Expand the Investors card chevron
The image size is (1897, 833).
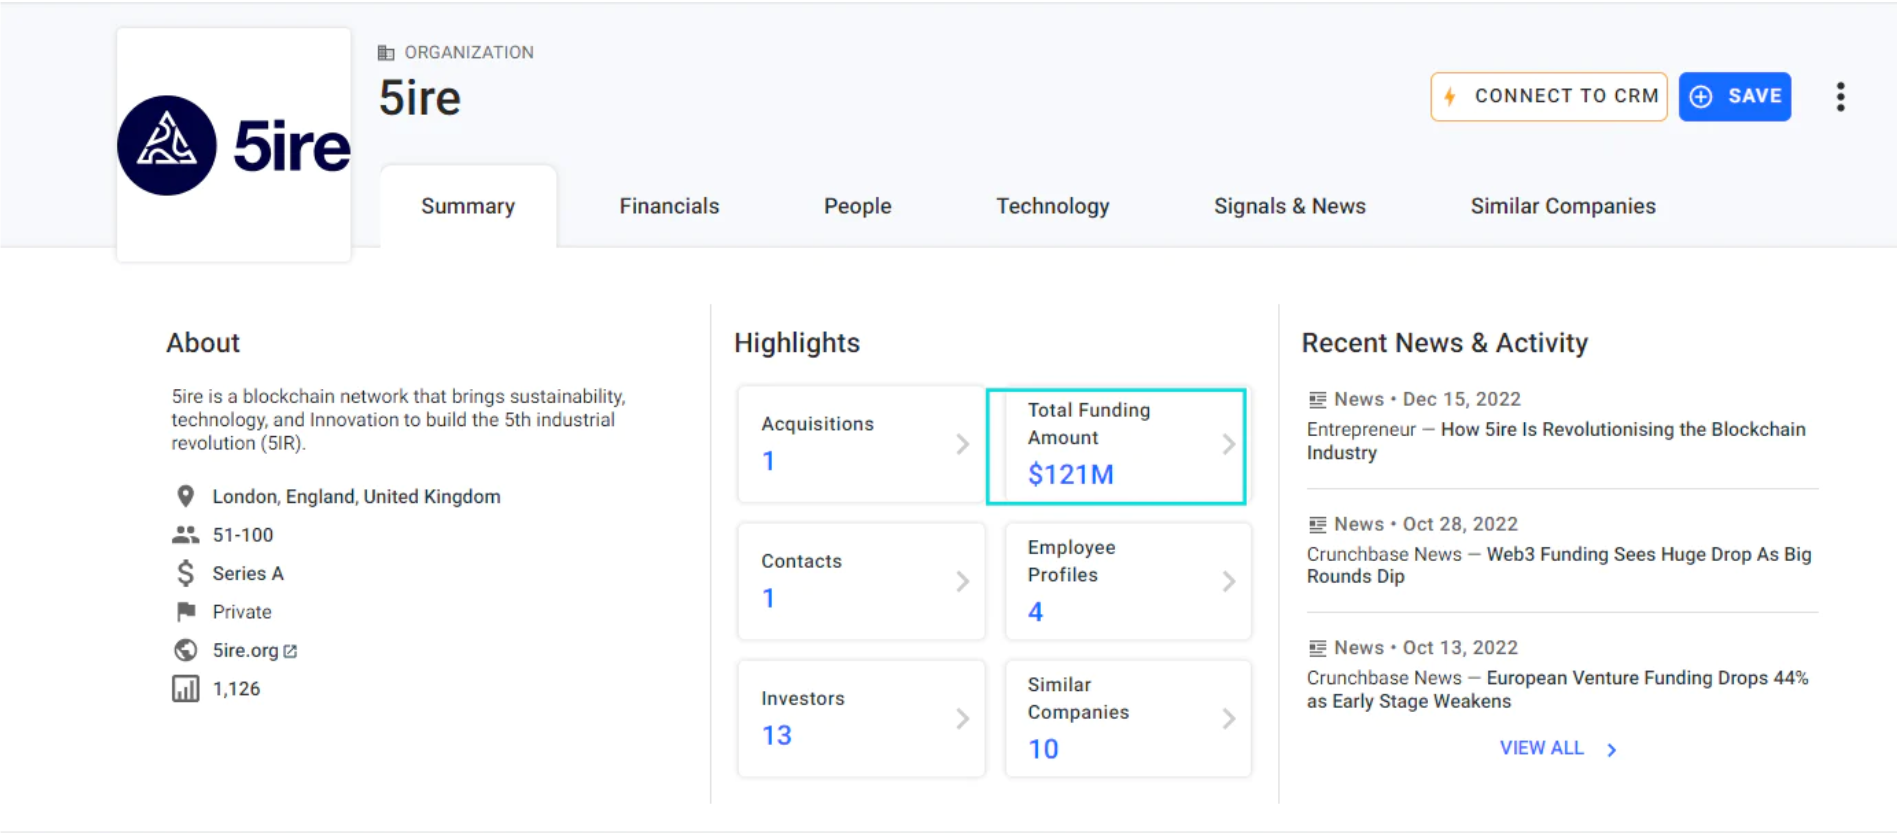coord(962,718)
